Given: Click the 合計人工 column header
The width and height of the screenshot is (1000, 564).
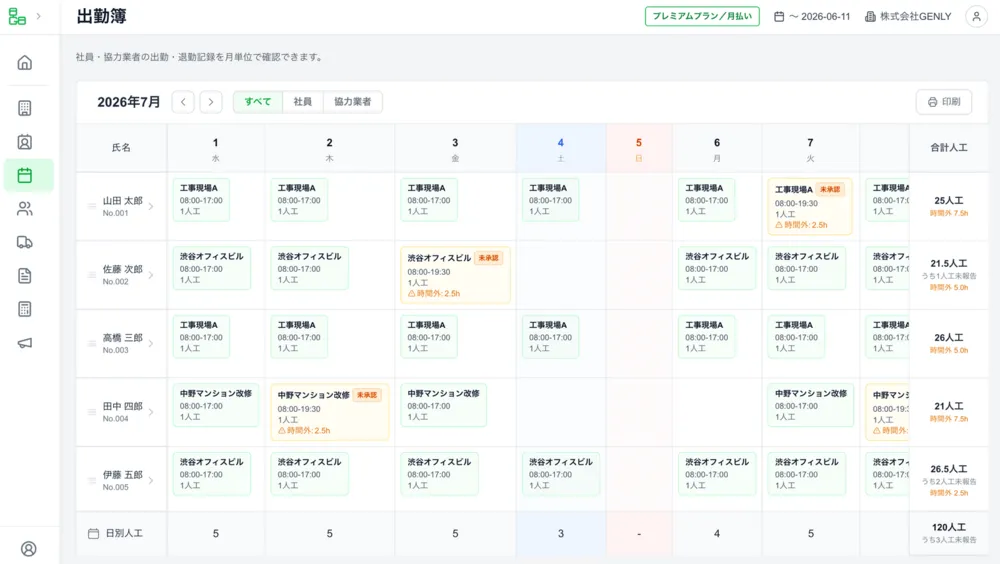Looking at the screenshot, I should 948,147.
